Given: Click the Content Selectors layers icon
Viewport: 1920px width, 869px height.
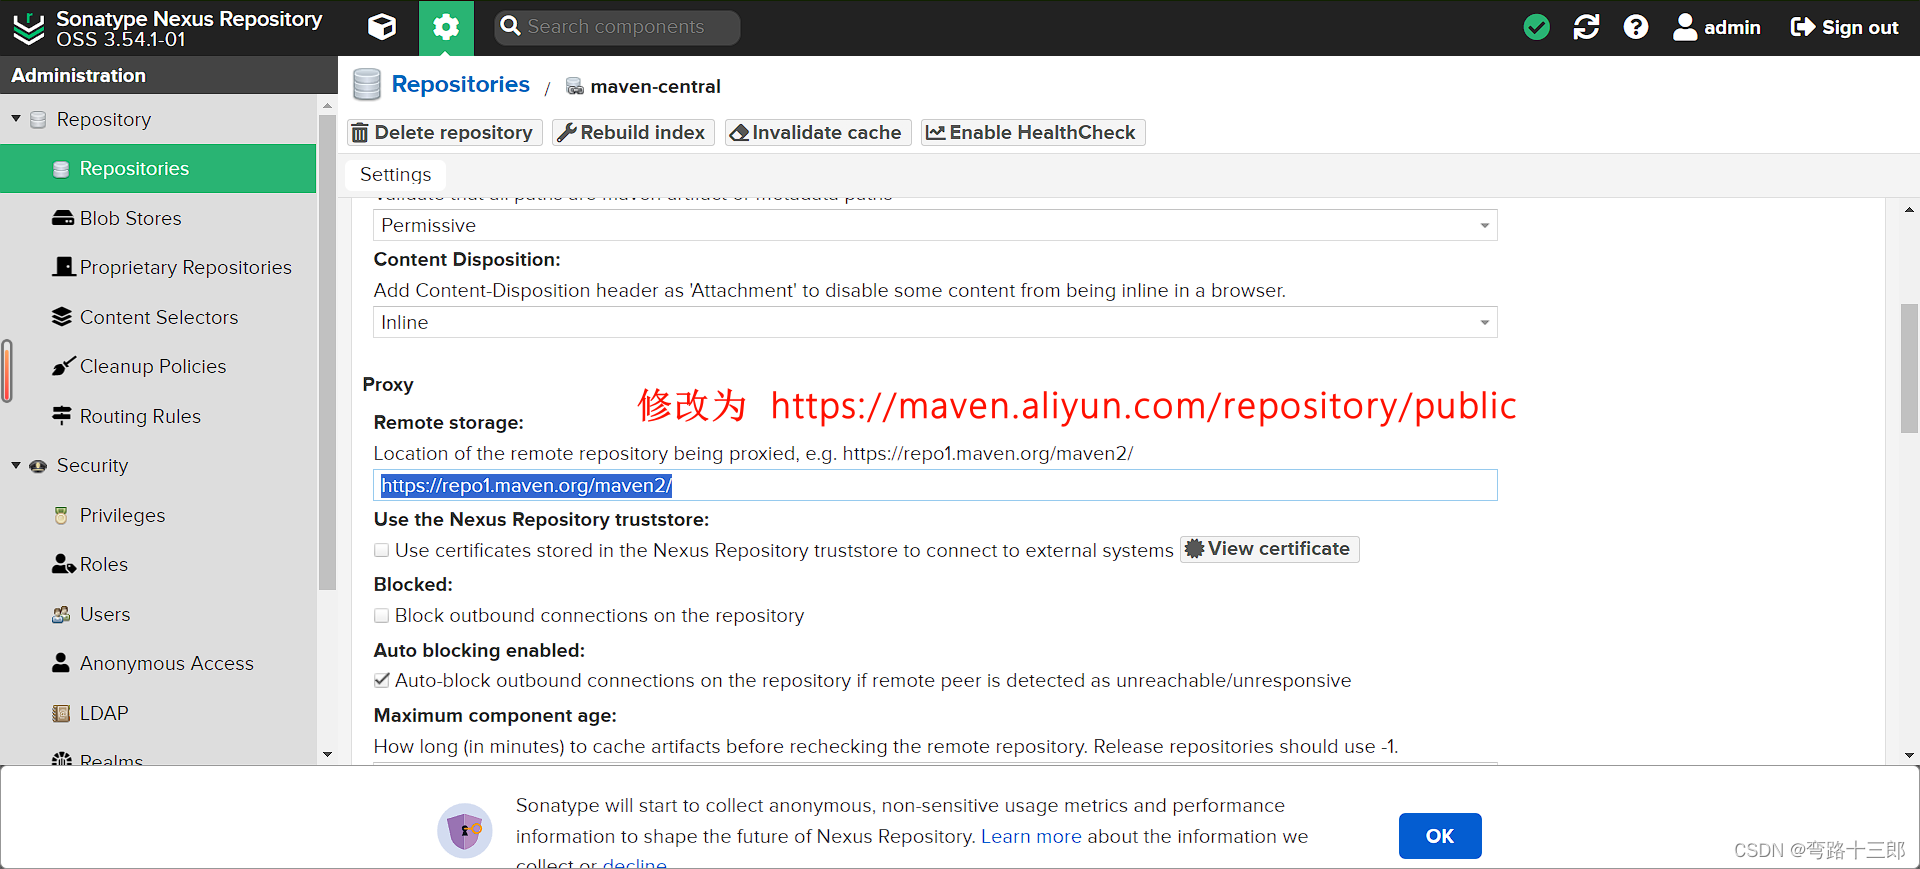Looking at the screenshot, I should [x=62, y=317].
